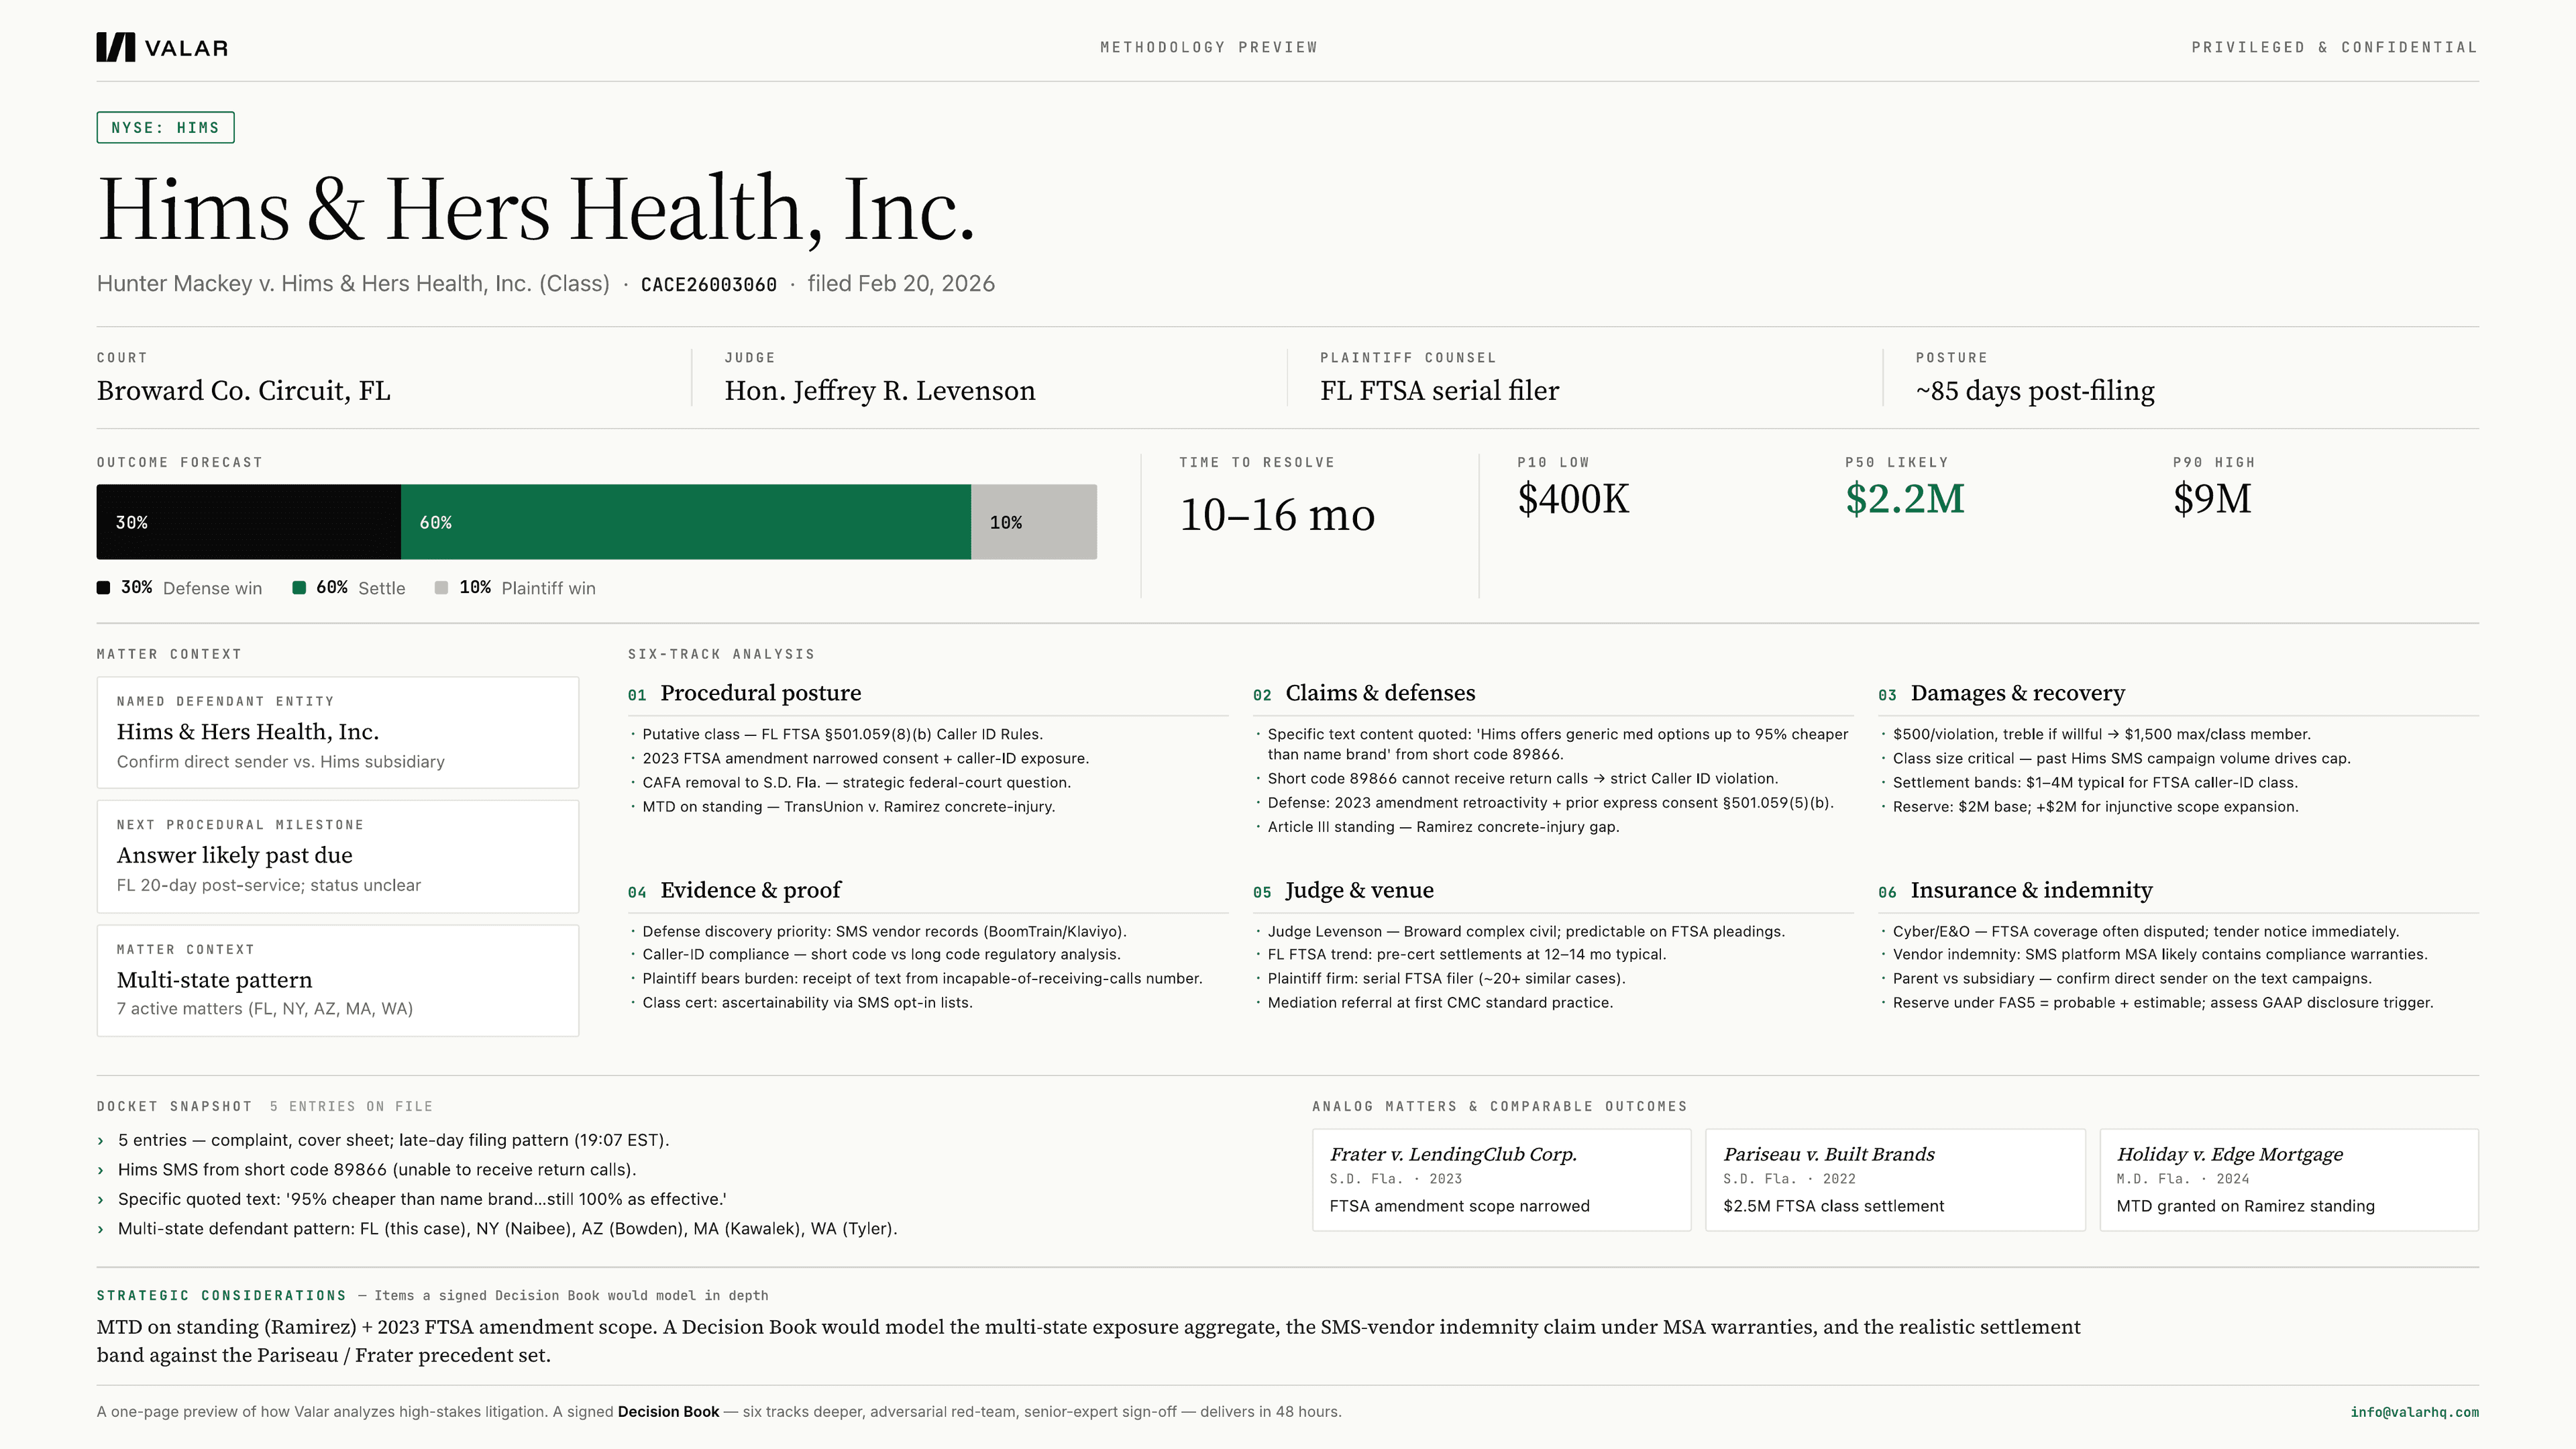Screen dimensions: 2576x1449
Task: Click the 10% gray Plaintiff win bar segment
Action: [x=1034, y=522]
